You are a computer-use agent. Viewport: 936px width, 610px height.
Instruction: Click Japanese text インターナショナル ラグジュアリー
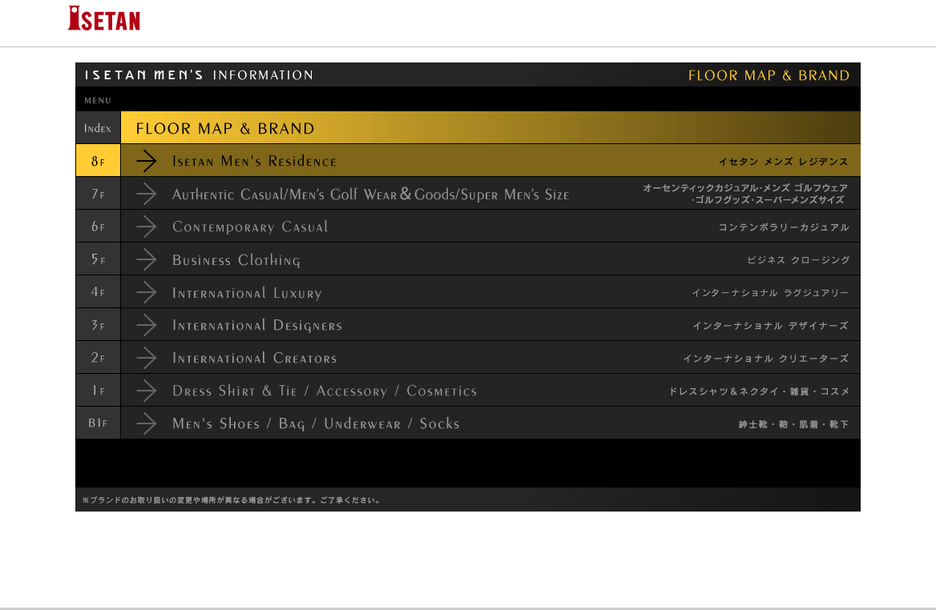pyautogui.click(x=770, y=292)
